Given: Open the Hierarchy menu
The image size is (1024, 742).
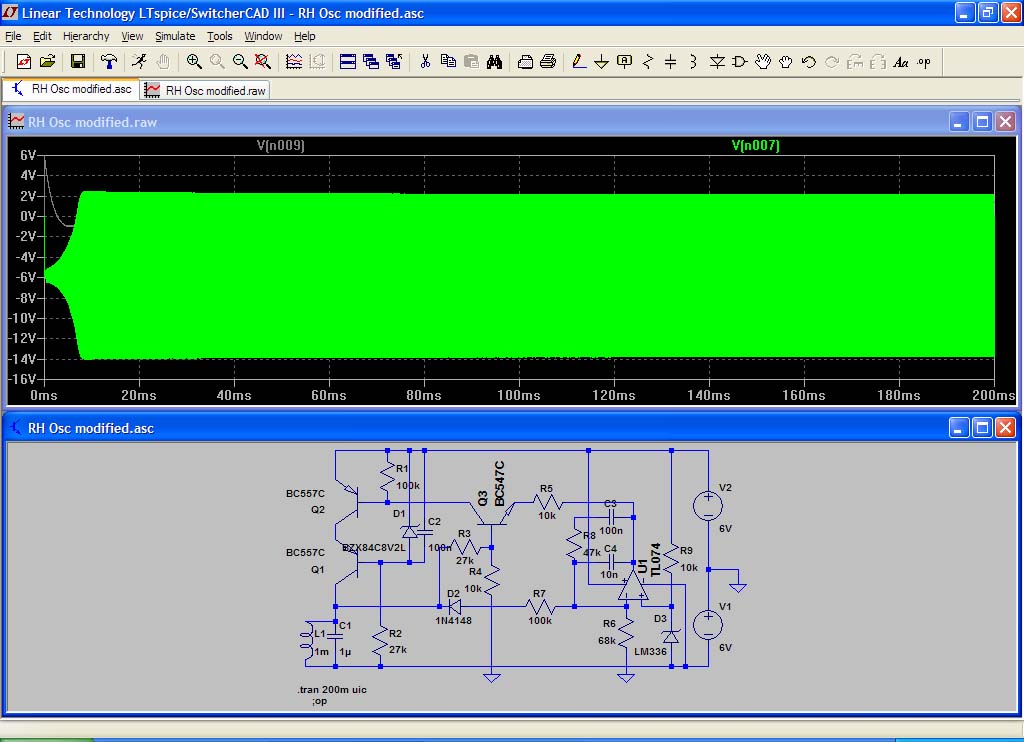Looking at the screenshot, I should pos(86,36).
